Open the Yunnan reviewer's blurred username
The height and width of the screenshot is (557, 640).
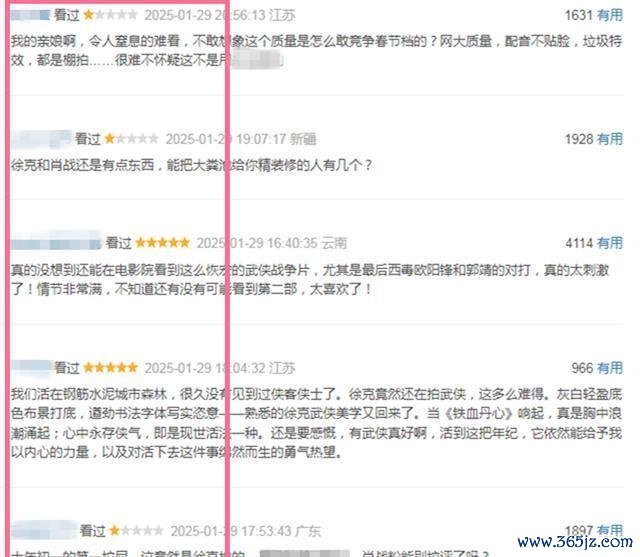coord(56,243)
